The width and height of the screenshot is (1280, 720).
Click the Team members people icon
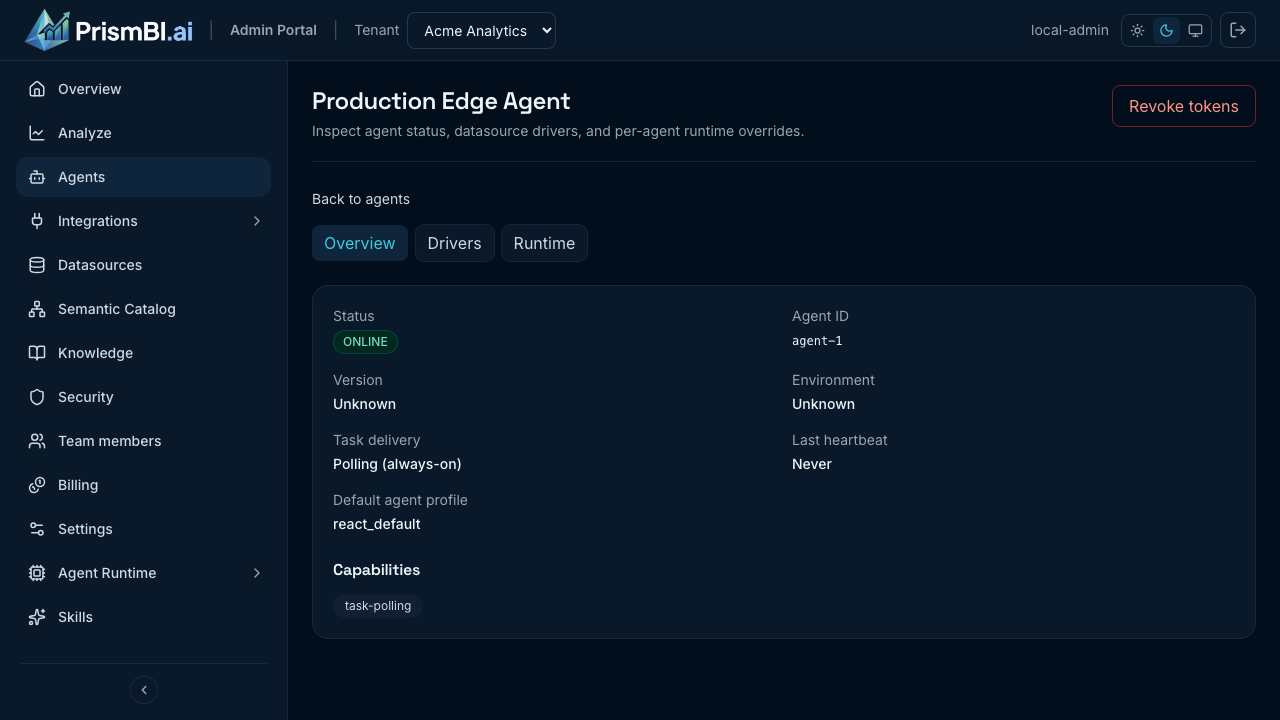coord(37,441)
